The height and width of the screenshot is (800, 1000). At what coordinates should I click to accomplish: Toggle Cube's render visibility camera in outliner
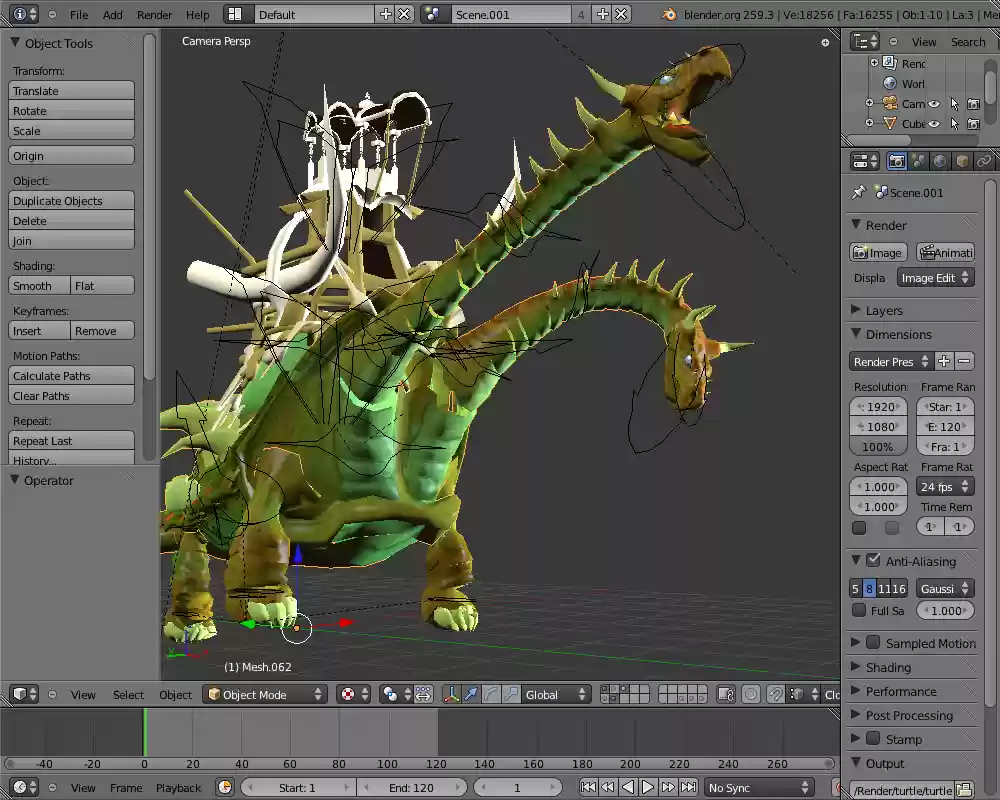click(975, 123)
